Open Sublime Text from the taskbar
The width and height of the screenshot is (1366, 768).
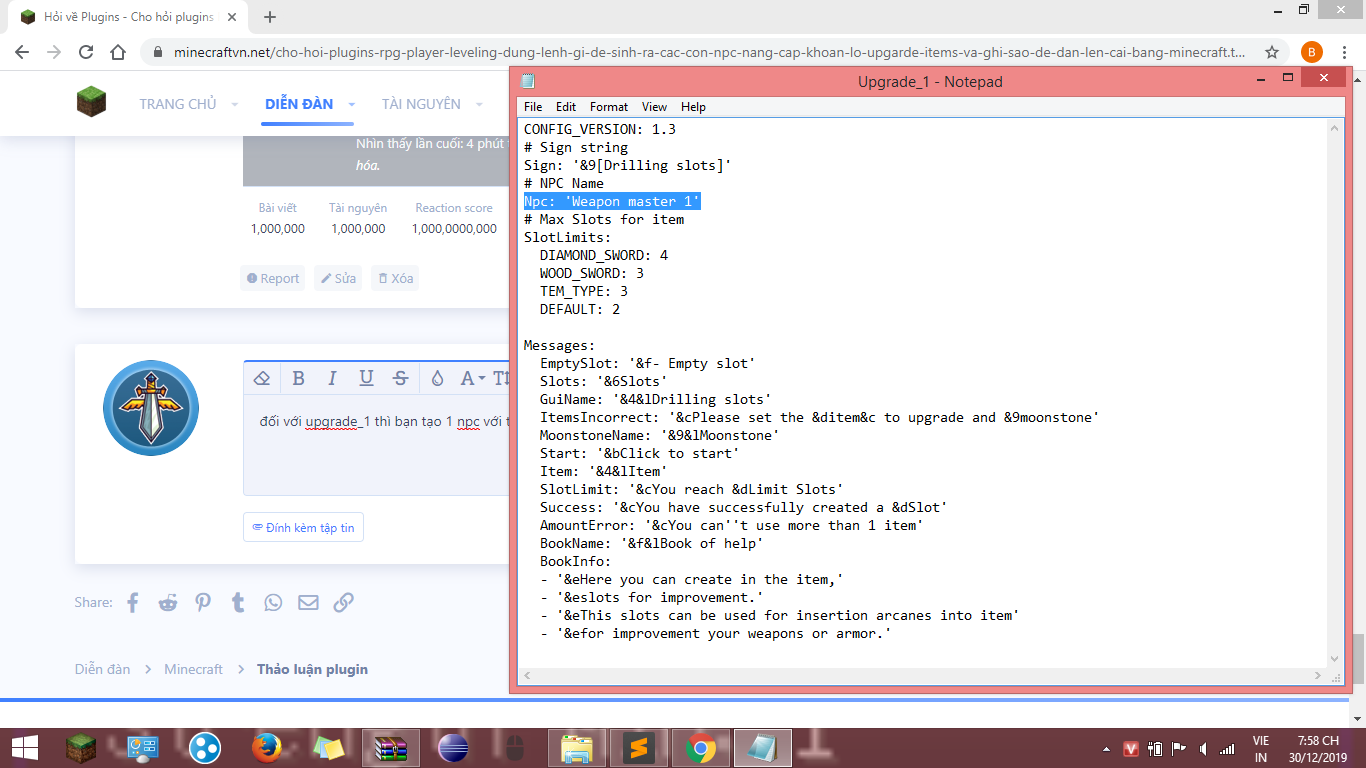638,747
